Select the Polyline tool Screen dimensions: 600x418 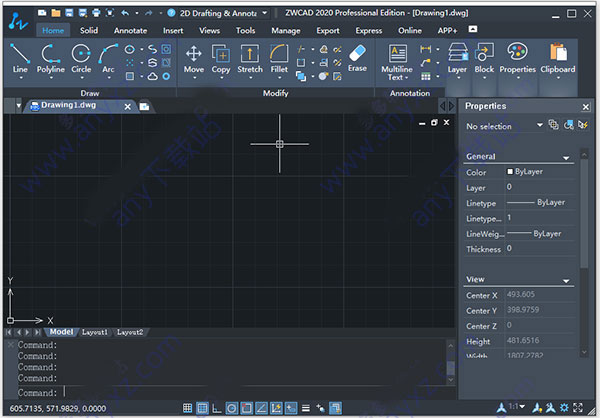[x=51, y=57]
